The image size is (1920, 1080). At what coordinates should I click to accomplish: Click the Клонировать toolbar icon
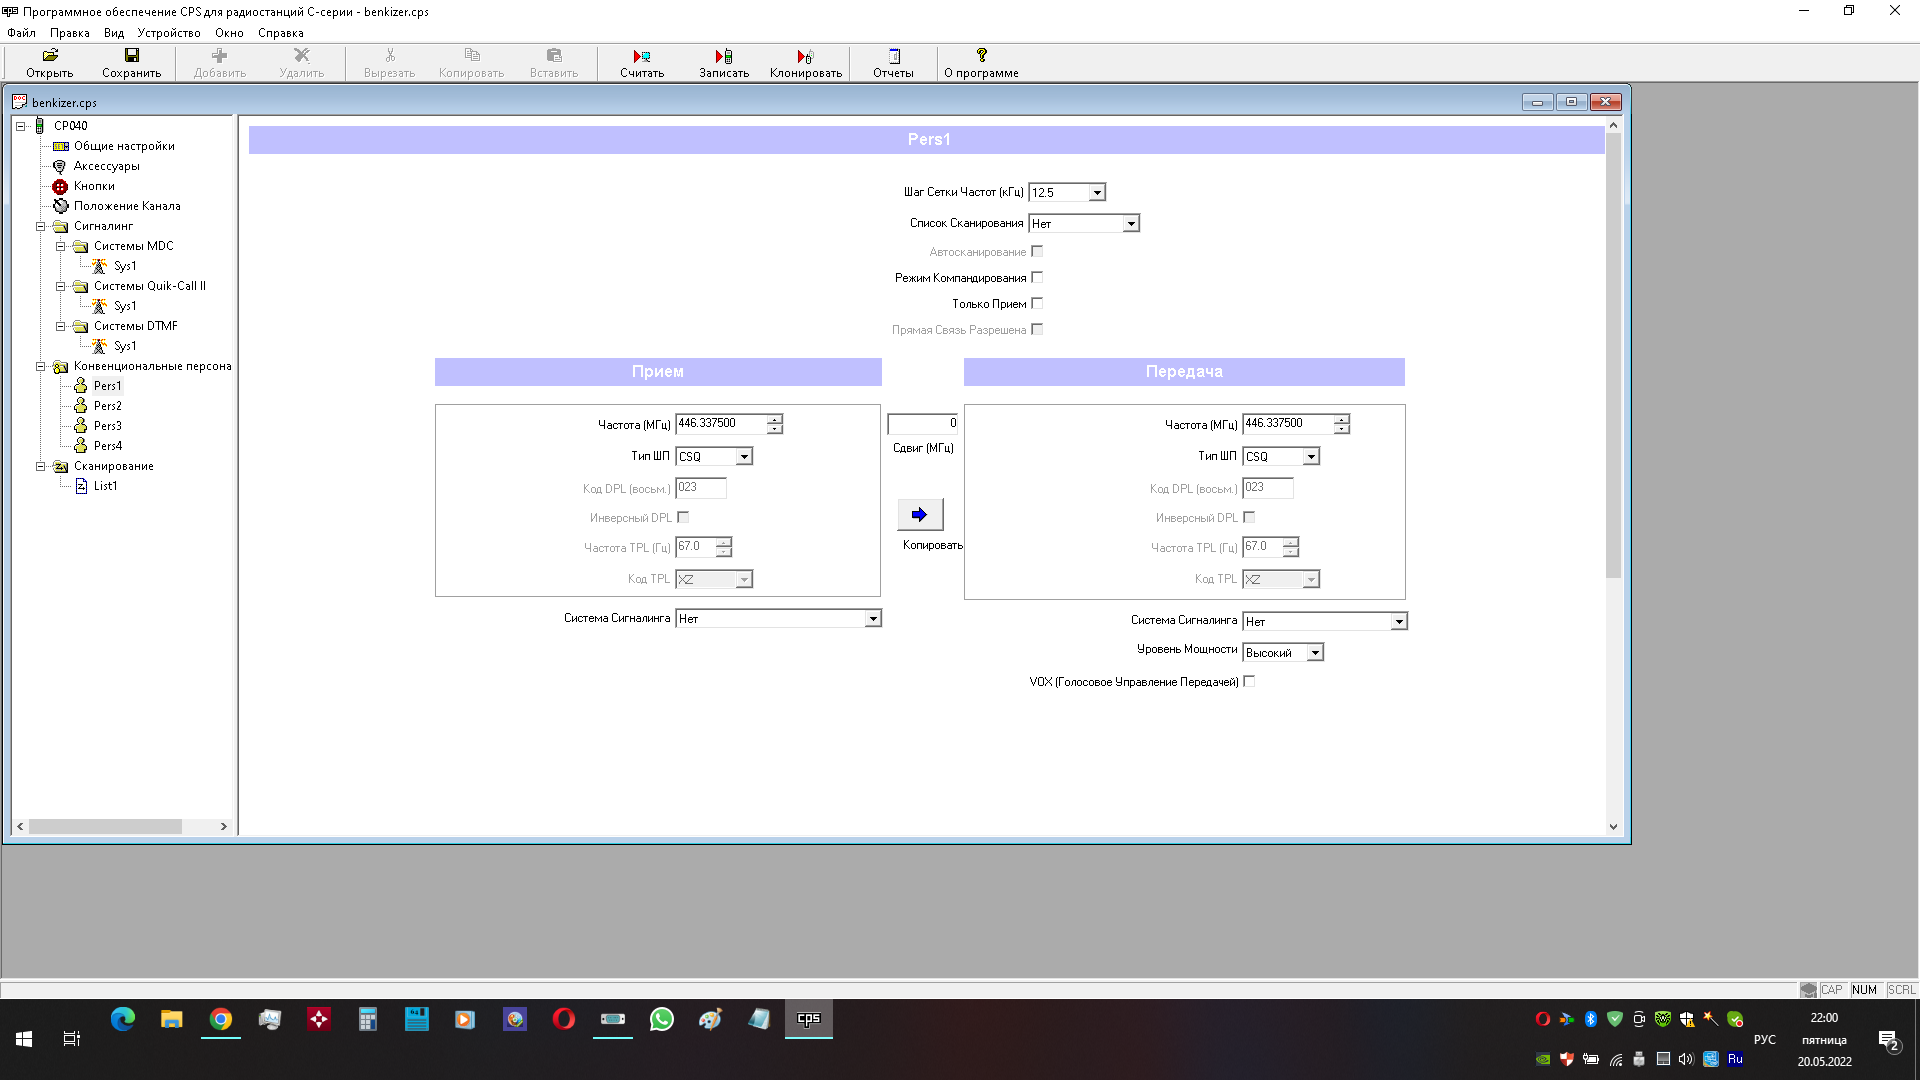coord(805,56)
